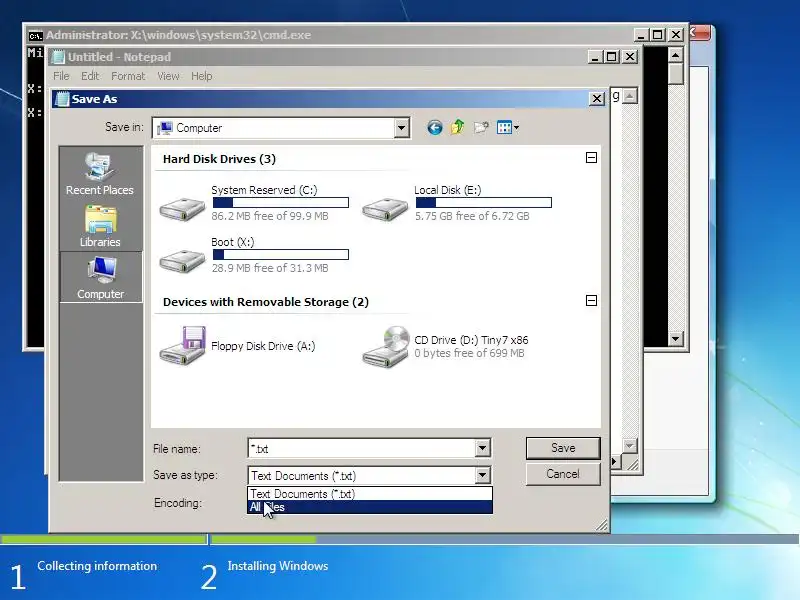Click the Save button

563,448
